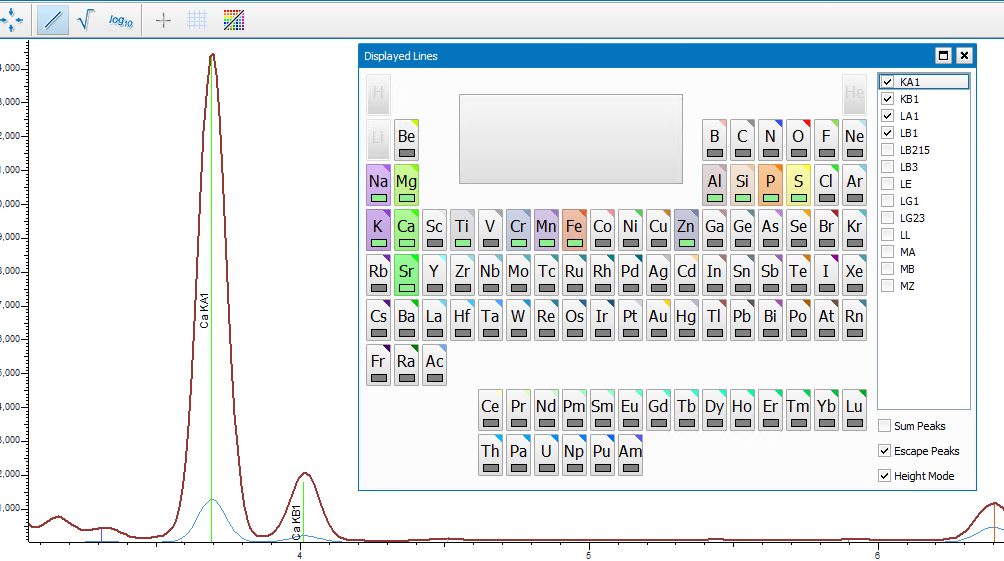Enable the crosshair cursor tool
1004x561 pixels.
coord(164,19)
